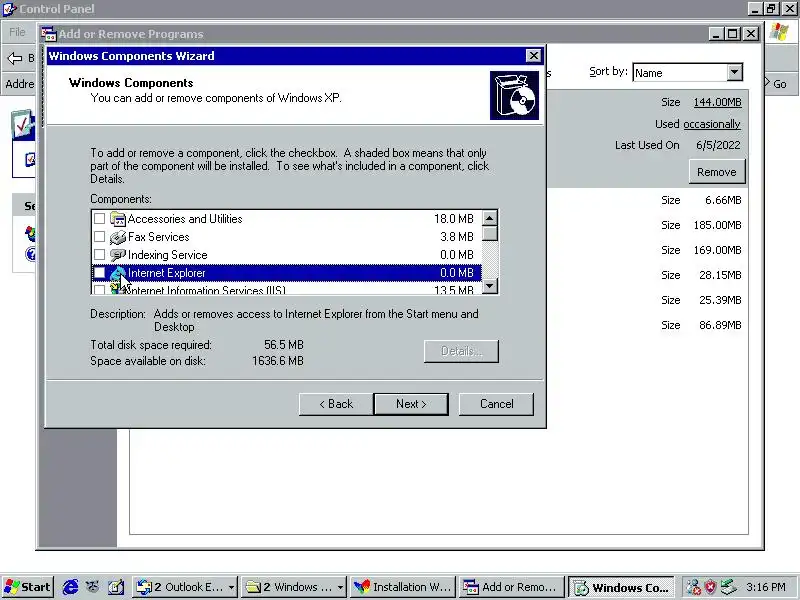
Task: Click the 3:16 PM taskbar clock
Action: [765, 587]
